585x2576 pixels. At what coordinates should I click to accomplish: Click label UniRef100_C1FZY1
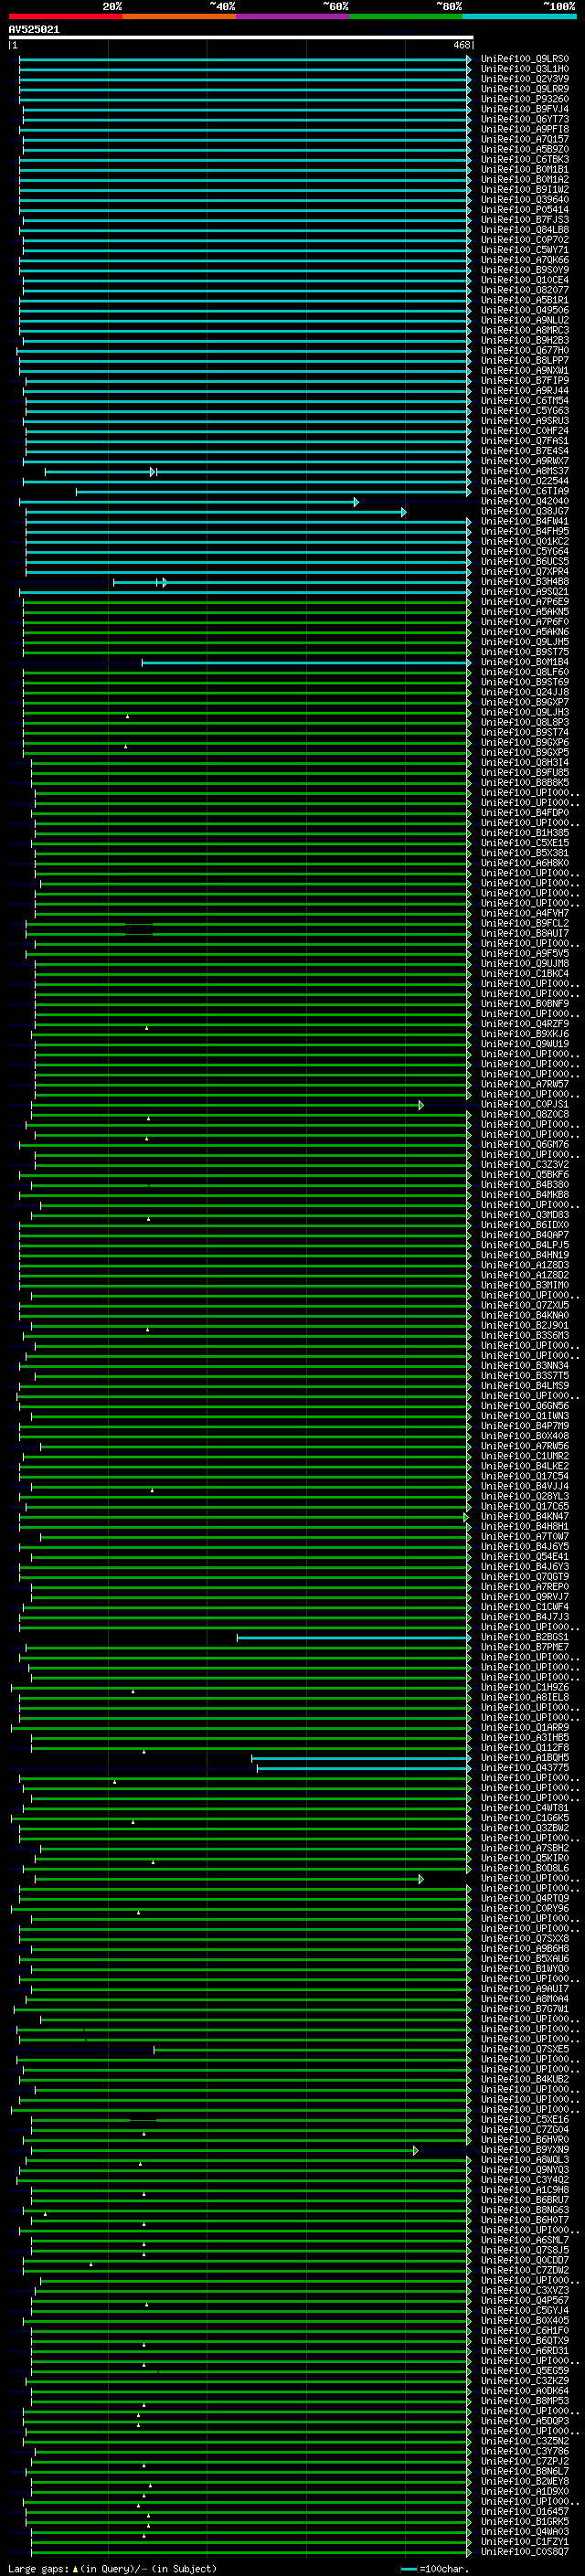[525, 2542]
